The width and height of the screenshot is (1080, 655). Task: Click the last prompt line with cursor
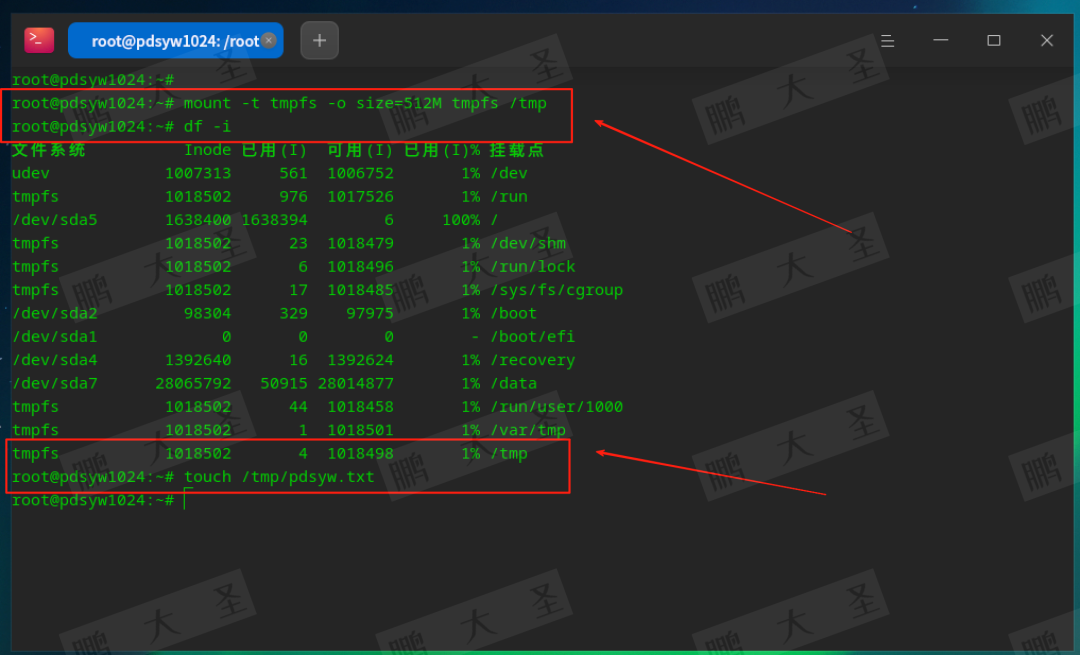tap(102, 500)
